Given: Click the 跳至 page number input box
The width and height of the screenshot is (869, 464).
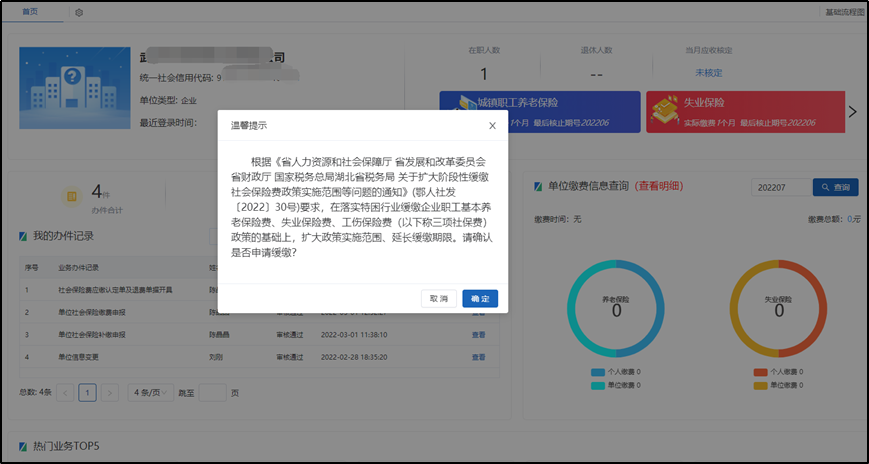Looking at the screenshot, I should [x=212, y=393].
